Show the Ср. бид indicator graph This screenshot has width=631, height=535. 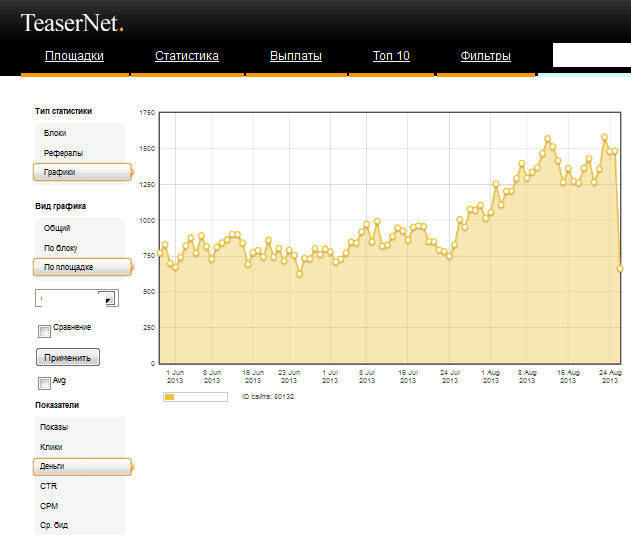coord(54,525)
